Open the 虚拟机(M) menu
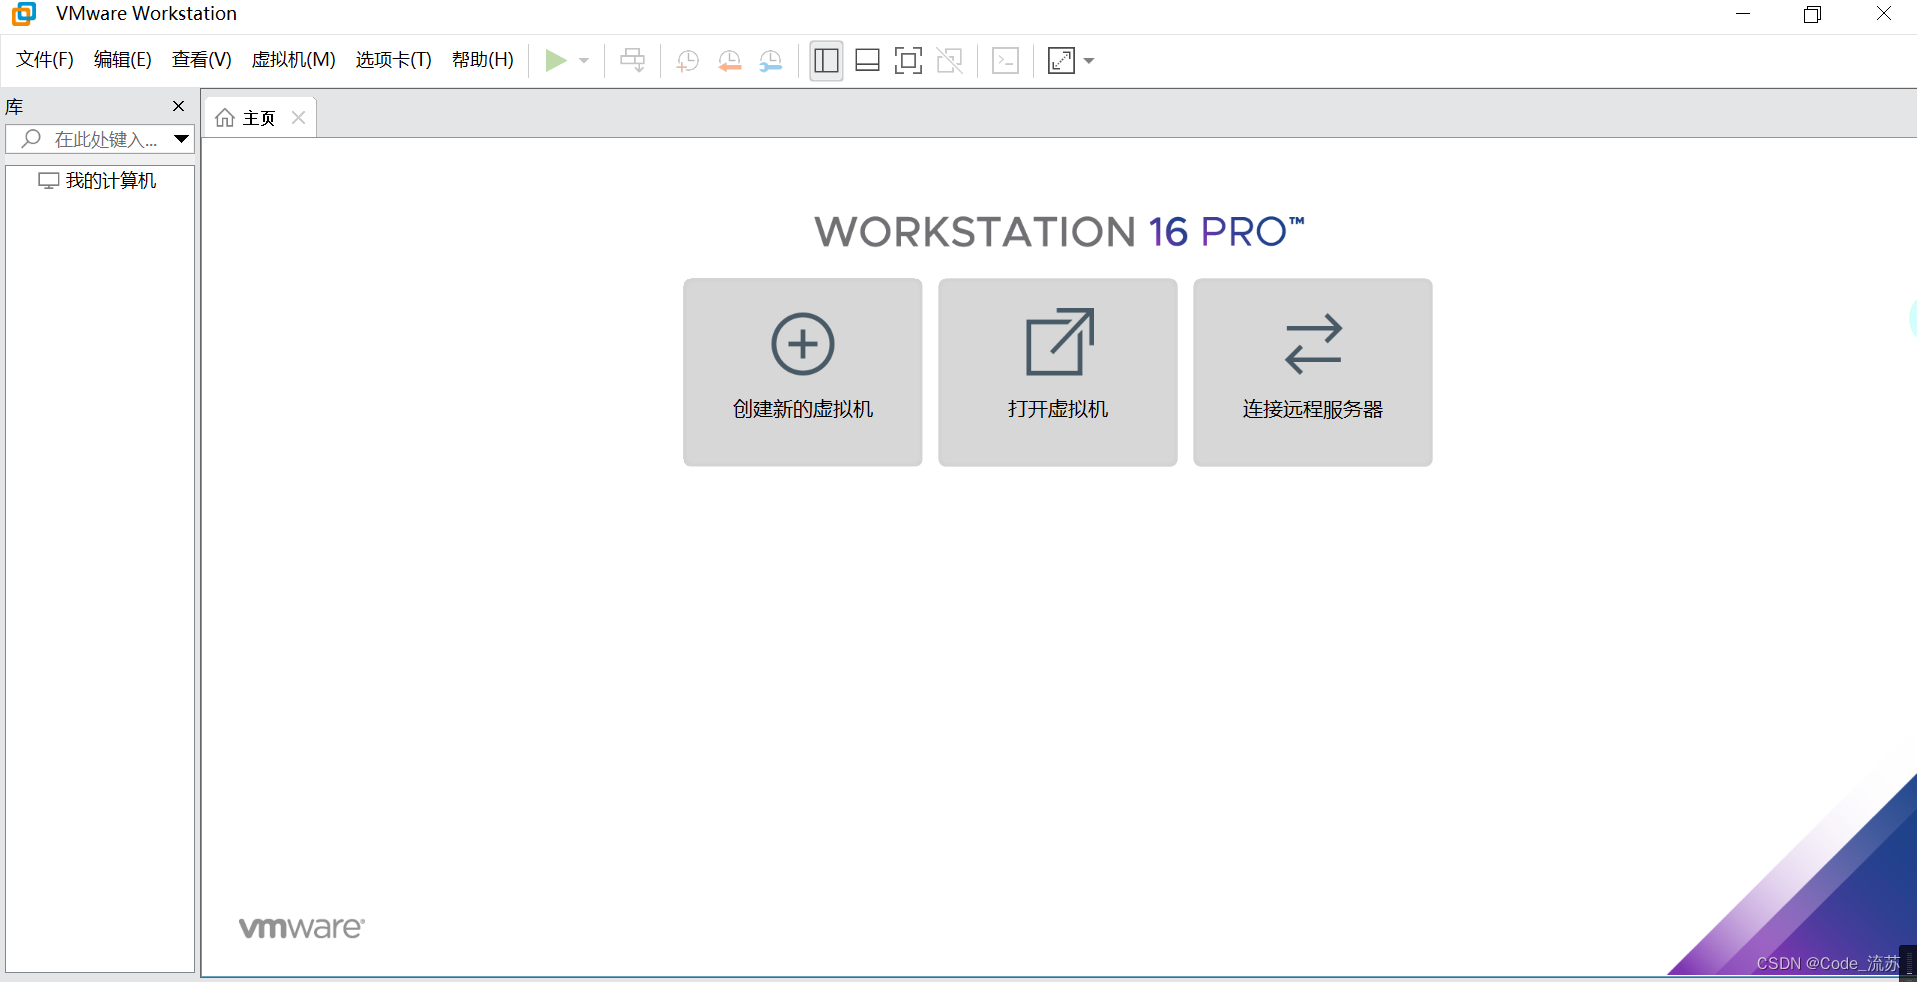 [293, 60]
